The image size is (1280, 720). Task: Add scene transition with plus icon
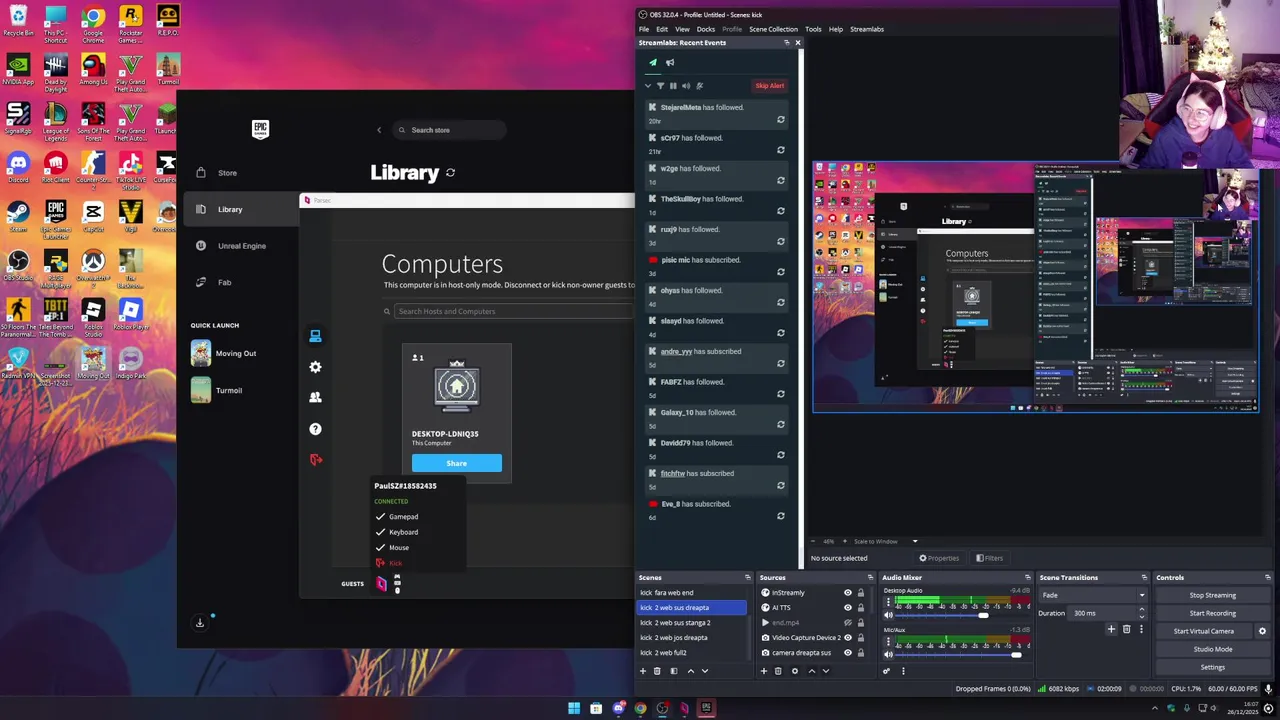[x=1111, y=629]
